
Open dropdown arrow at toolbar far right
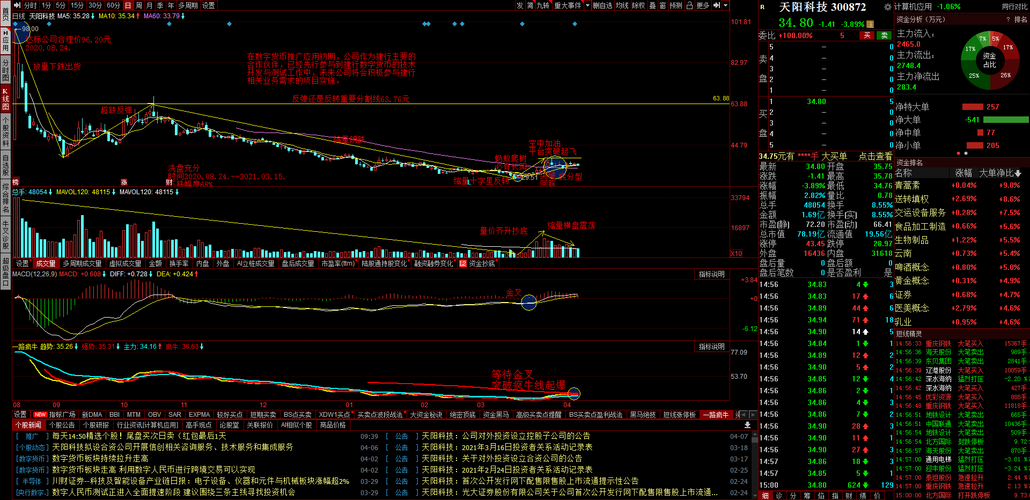[x=725, y=5]
